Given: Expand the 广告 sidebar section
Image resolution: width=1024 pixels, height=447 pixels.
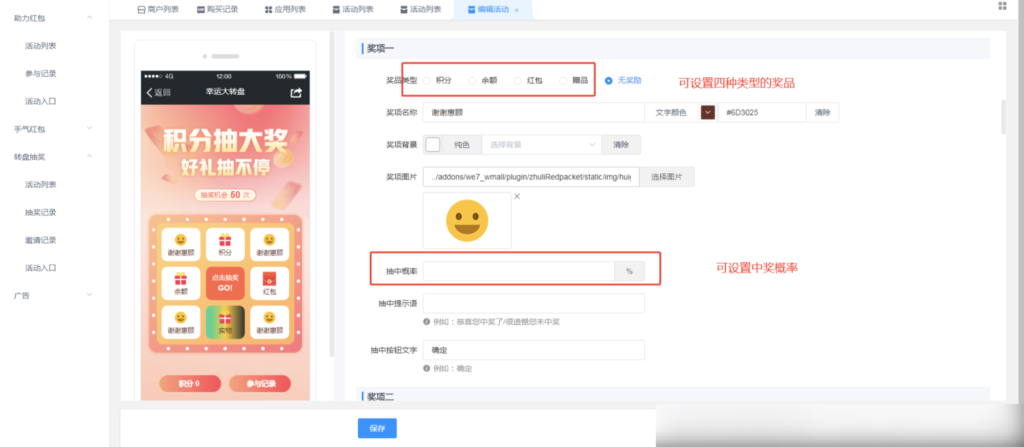Looking at the screenshot, I should [x=89, y=295].
